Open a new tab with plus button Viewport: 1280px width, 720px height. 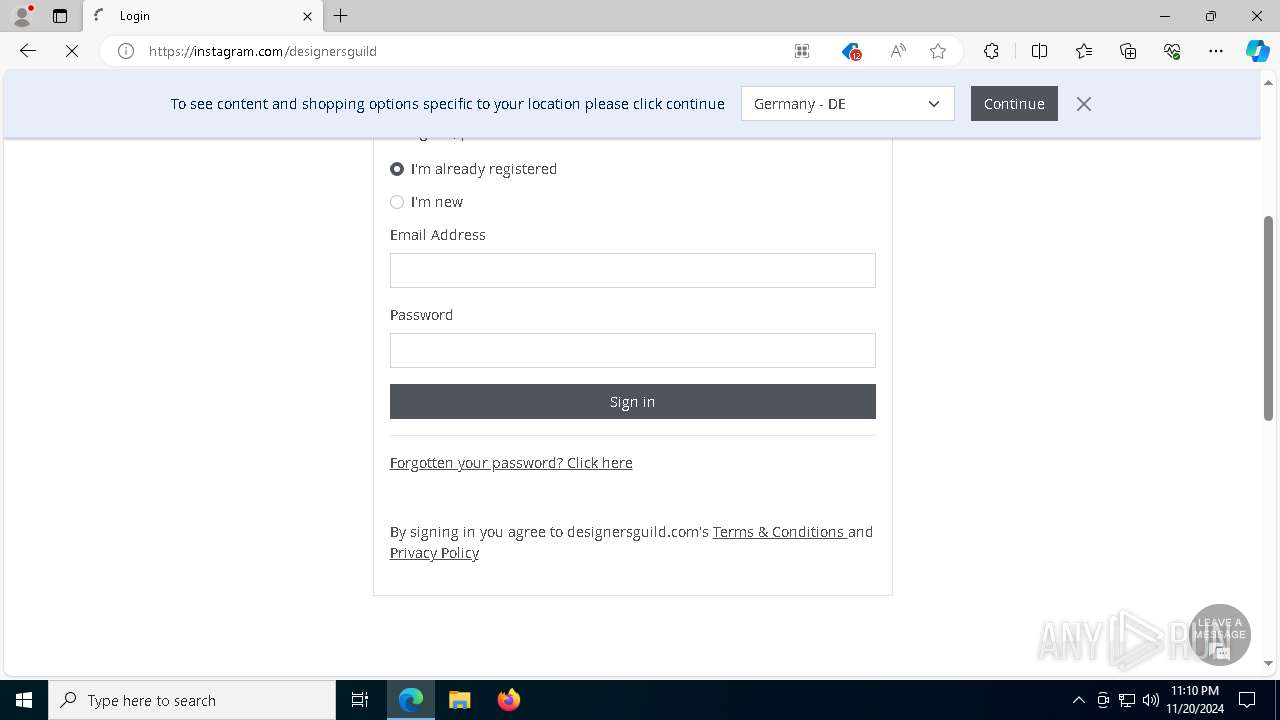pos(341,16)
